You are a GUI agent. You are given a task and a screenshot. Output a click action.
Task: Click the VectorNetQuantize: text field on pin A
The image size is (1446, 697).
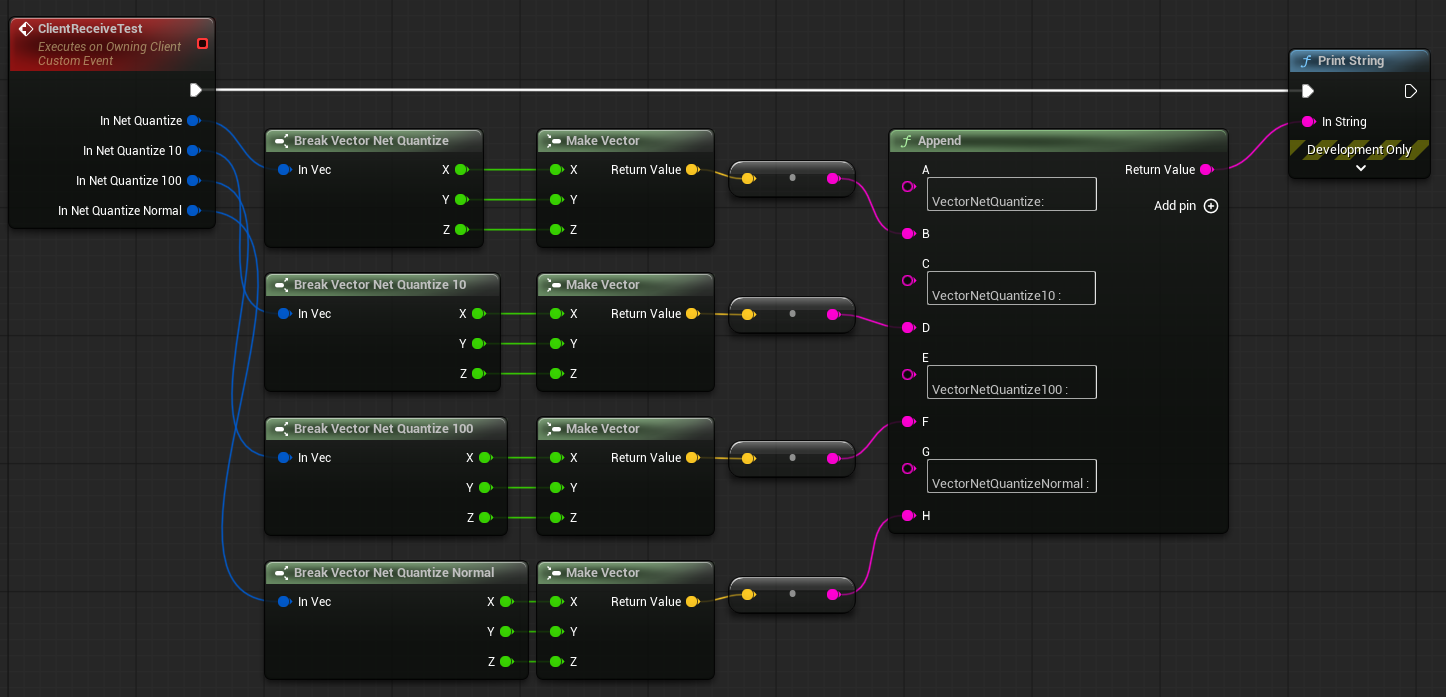[x=1012, y=194]
